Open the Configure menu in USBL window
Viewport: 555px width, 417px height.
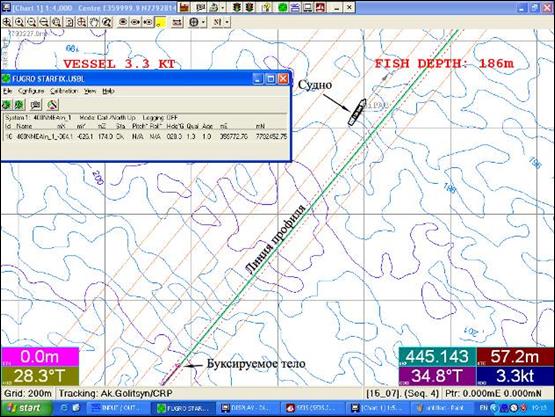pos(31,91)
